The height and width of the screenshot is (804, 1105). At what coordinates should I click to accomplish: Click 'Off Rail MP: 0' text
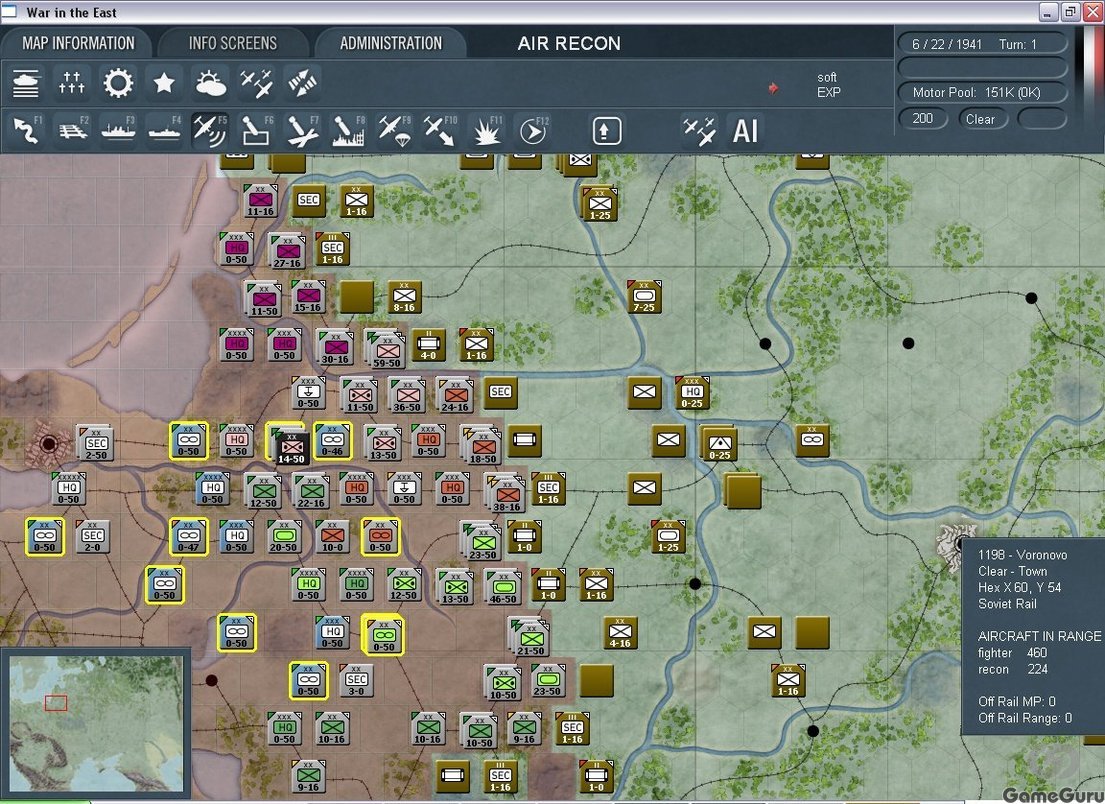point(1016,701)
